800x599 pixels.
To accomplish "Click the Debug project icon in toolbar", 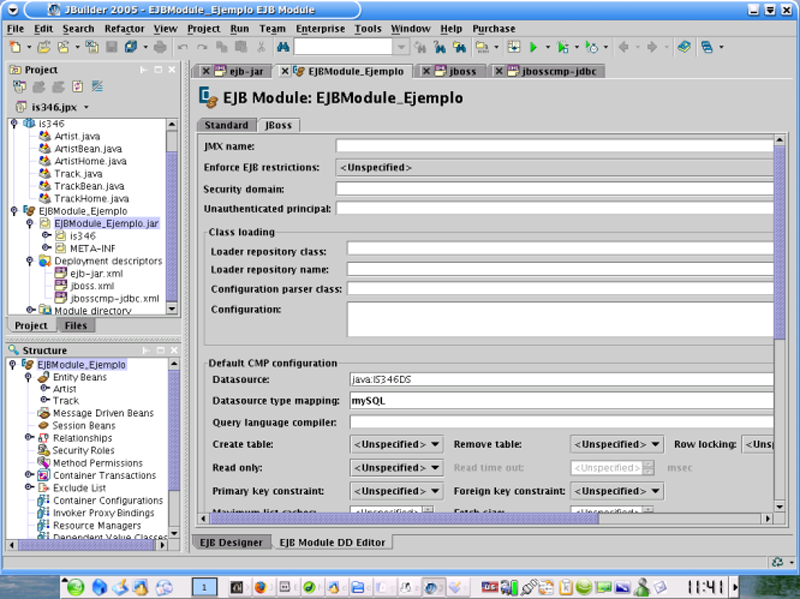I will click(562, 47).
